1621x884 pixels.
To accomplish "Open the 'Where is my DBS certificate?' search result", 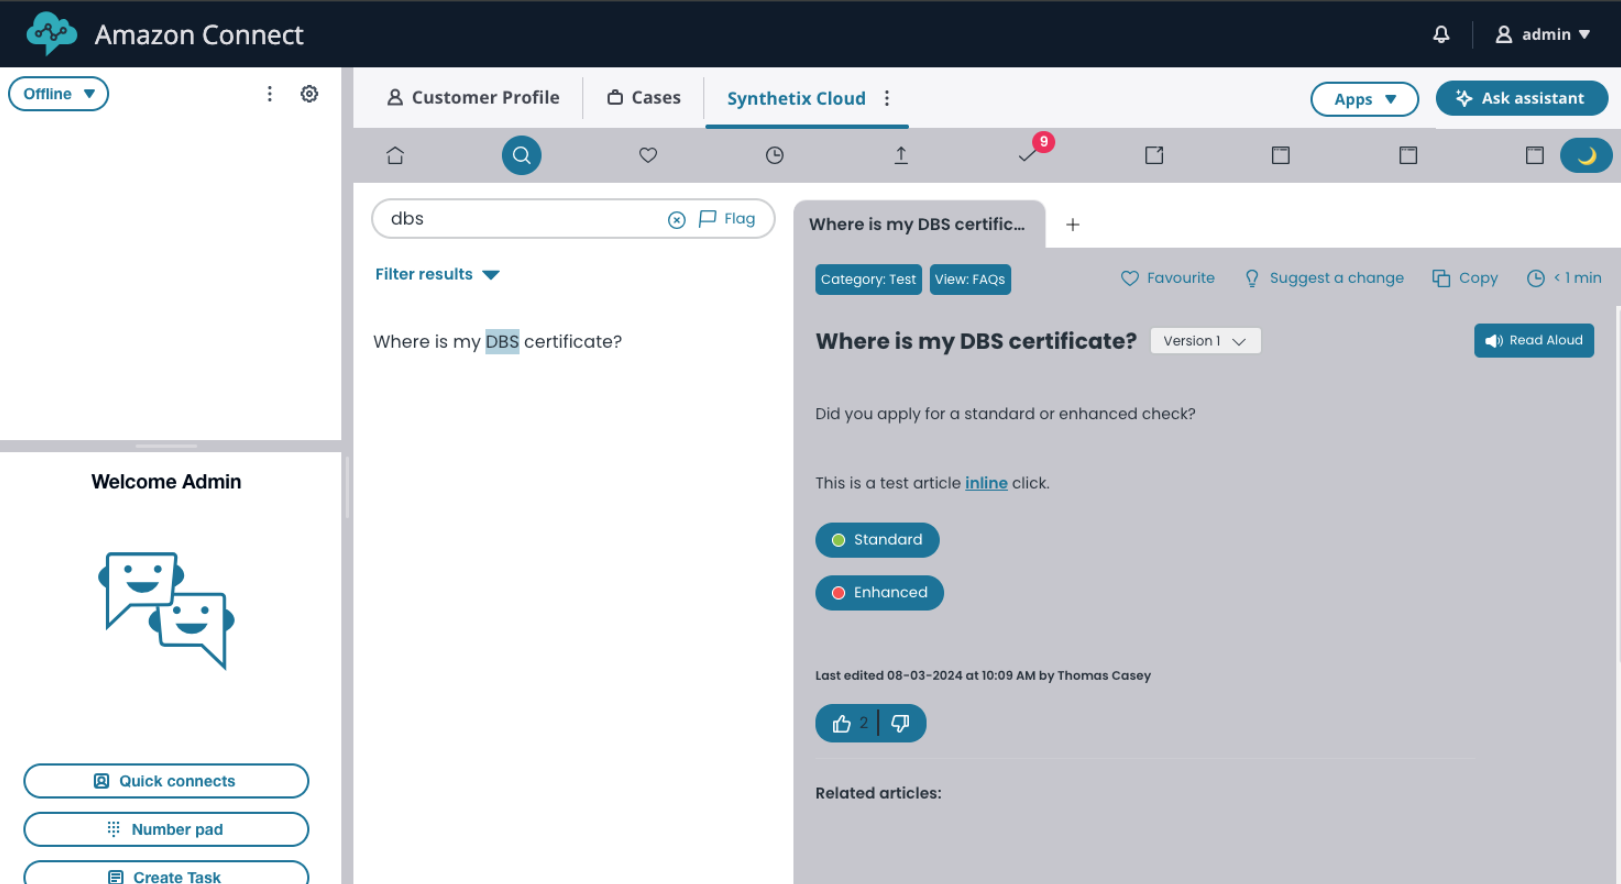I will (497, 341).
